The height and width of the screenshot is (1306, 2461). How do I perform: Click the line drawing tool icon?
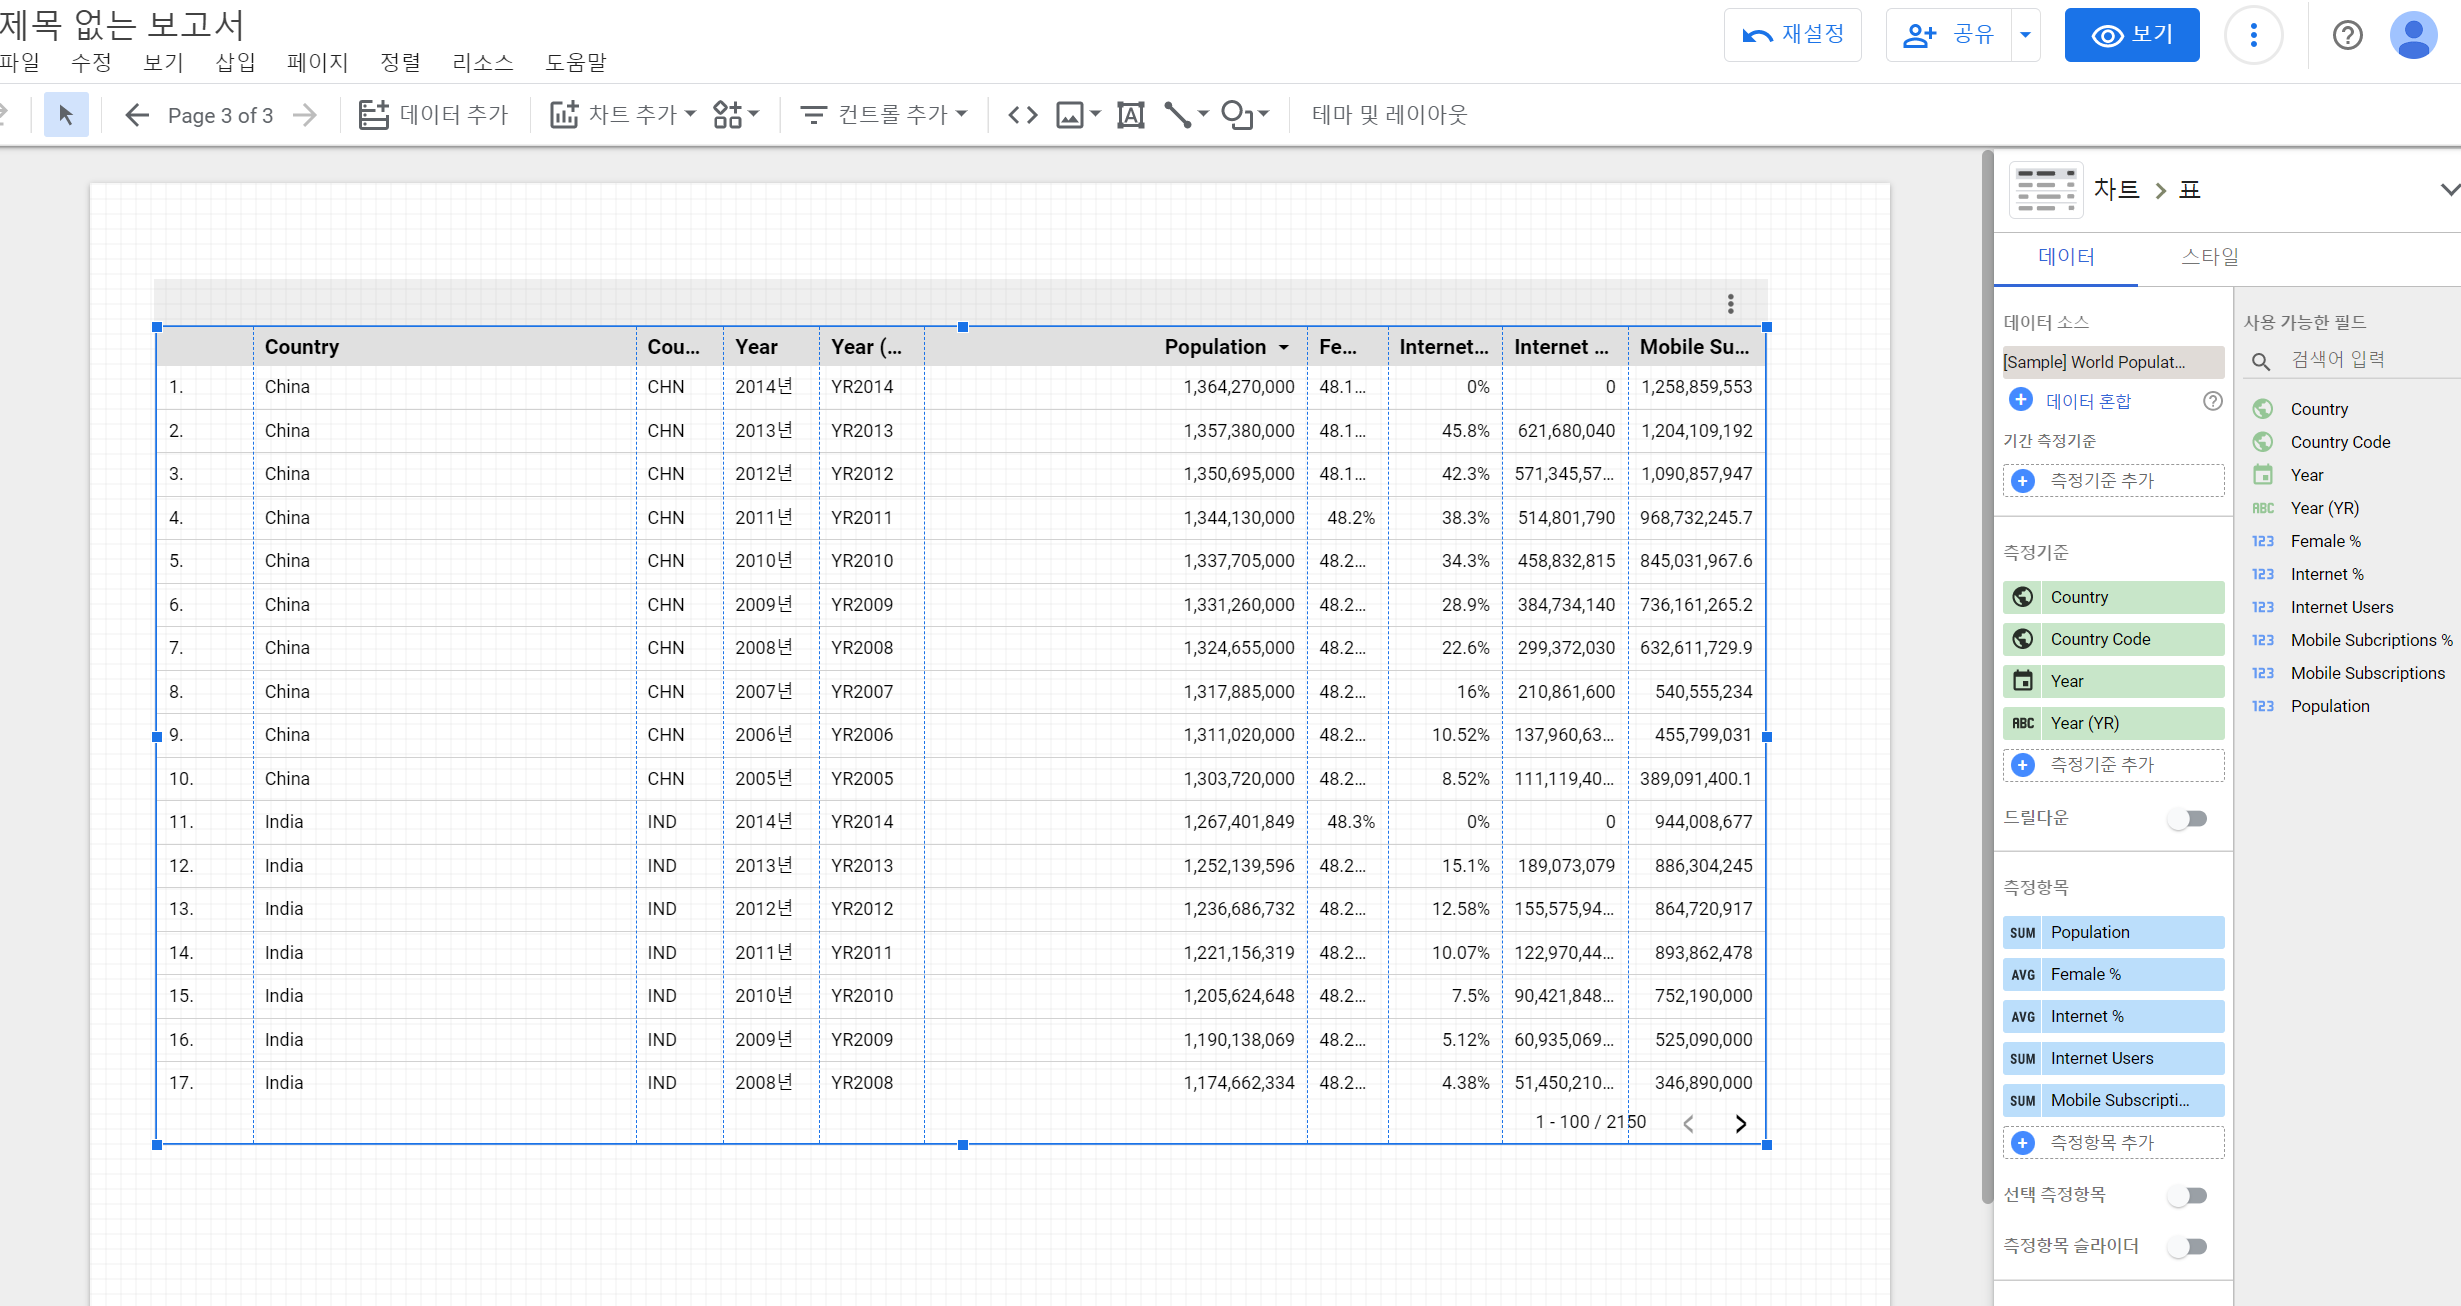[x=1177, y=115]
